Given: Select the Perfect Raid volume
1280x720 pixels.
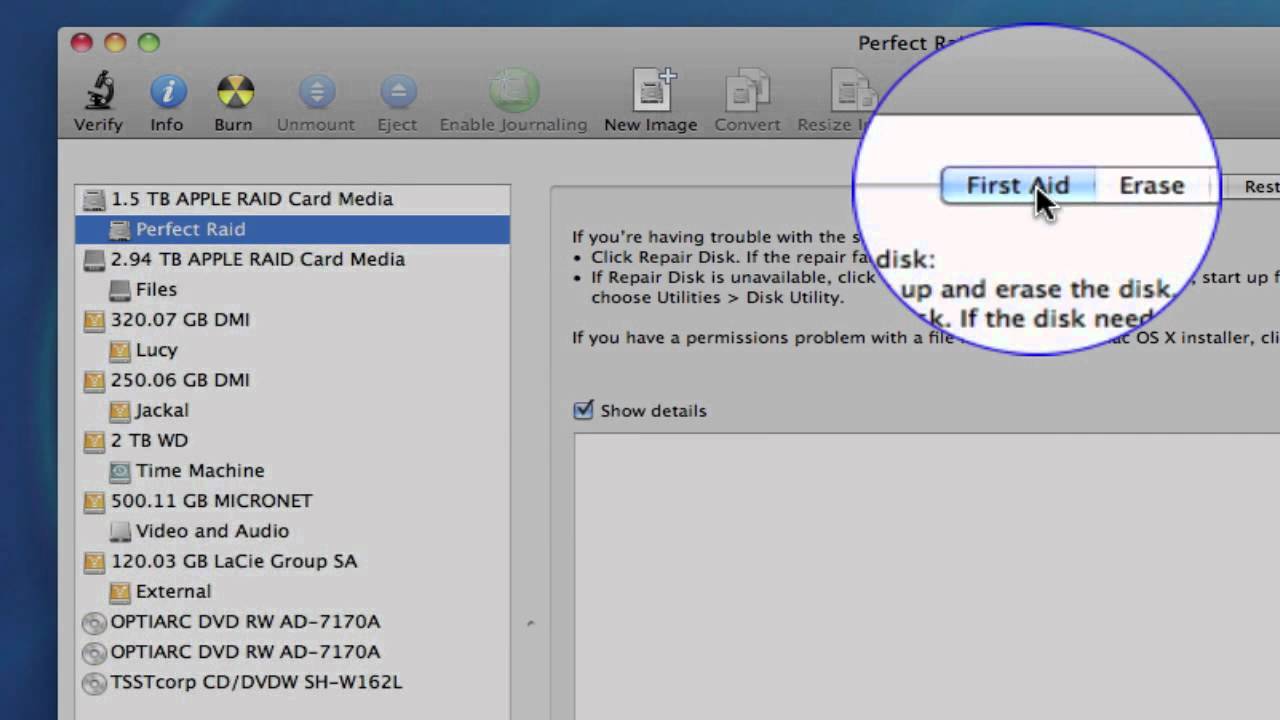Looking at the screenshot, I should point(293,229).
